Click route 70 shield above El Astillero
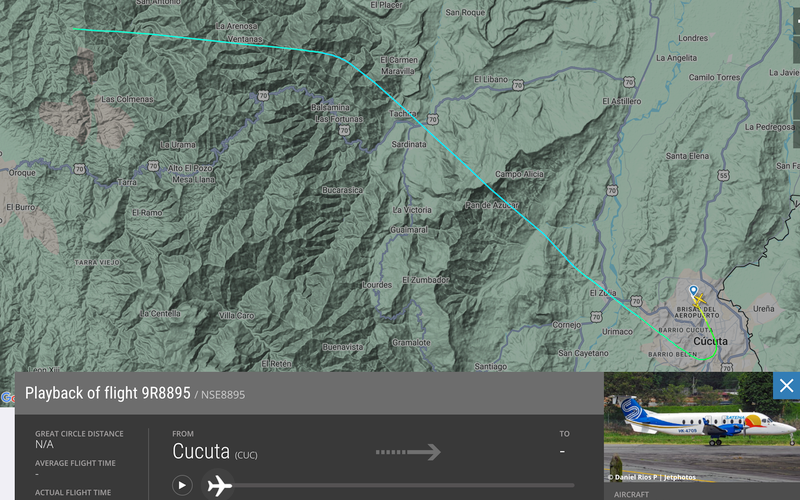 pyautogui.click(x=629, y=82)
